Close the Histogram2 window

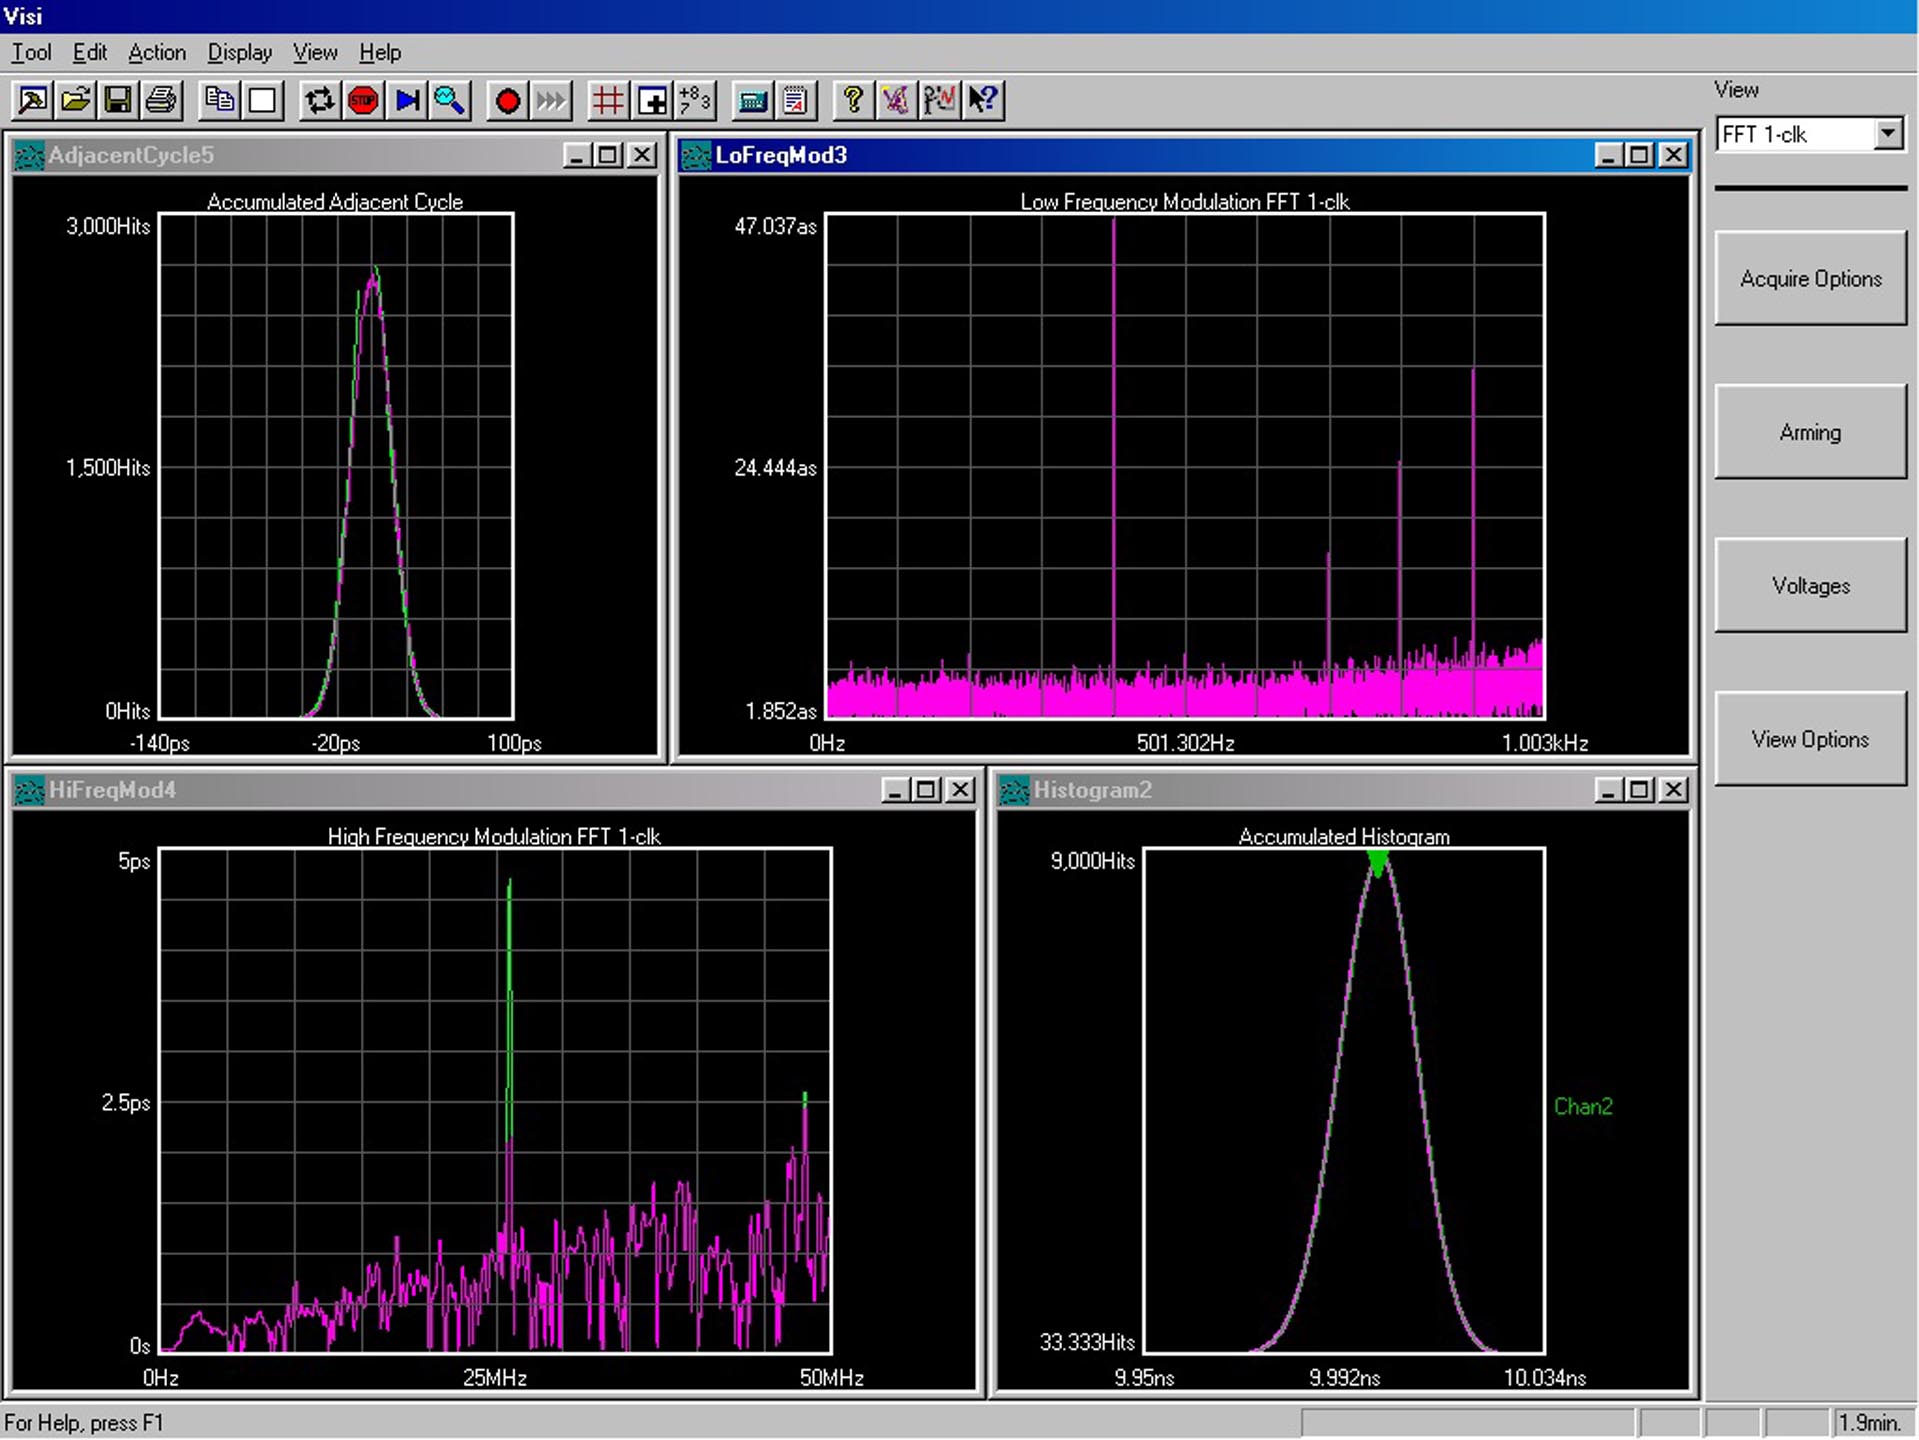1673,790
